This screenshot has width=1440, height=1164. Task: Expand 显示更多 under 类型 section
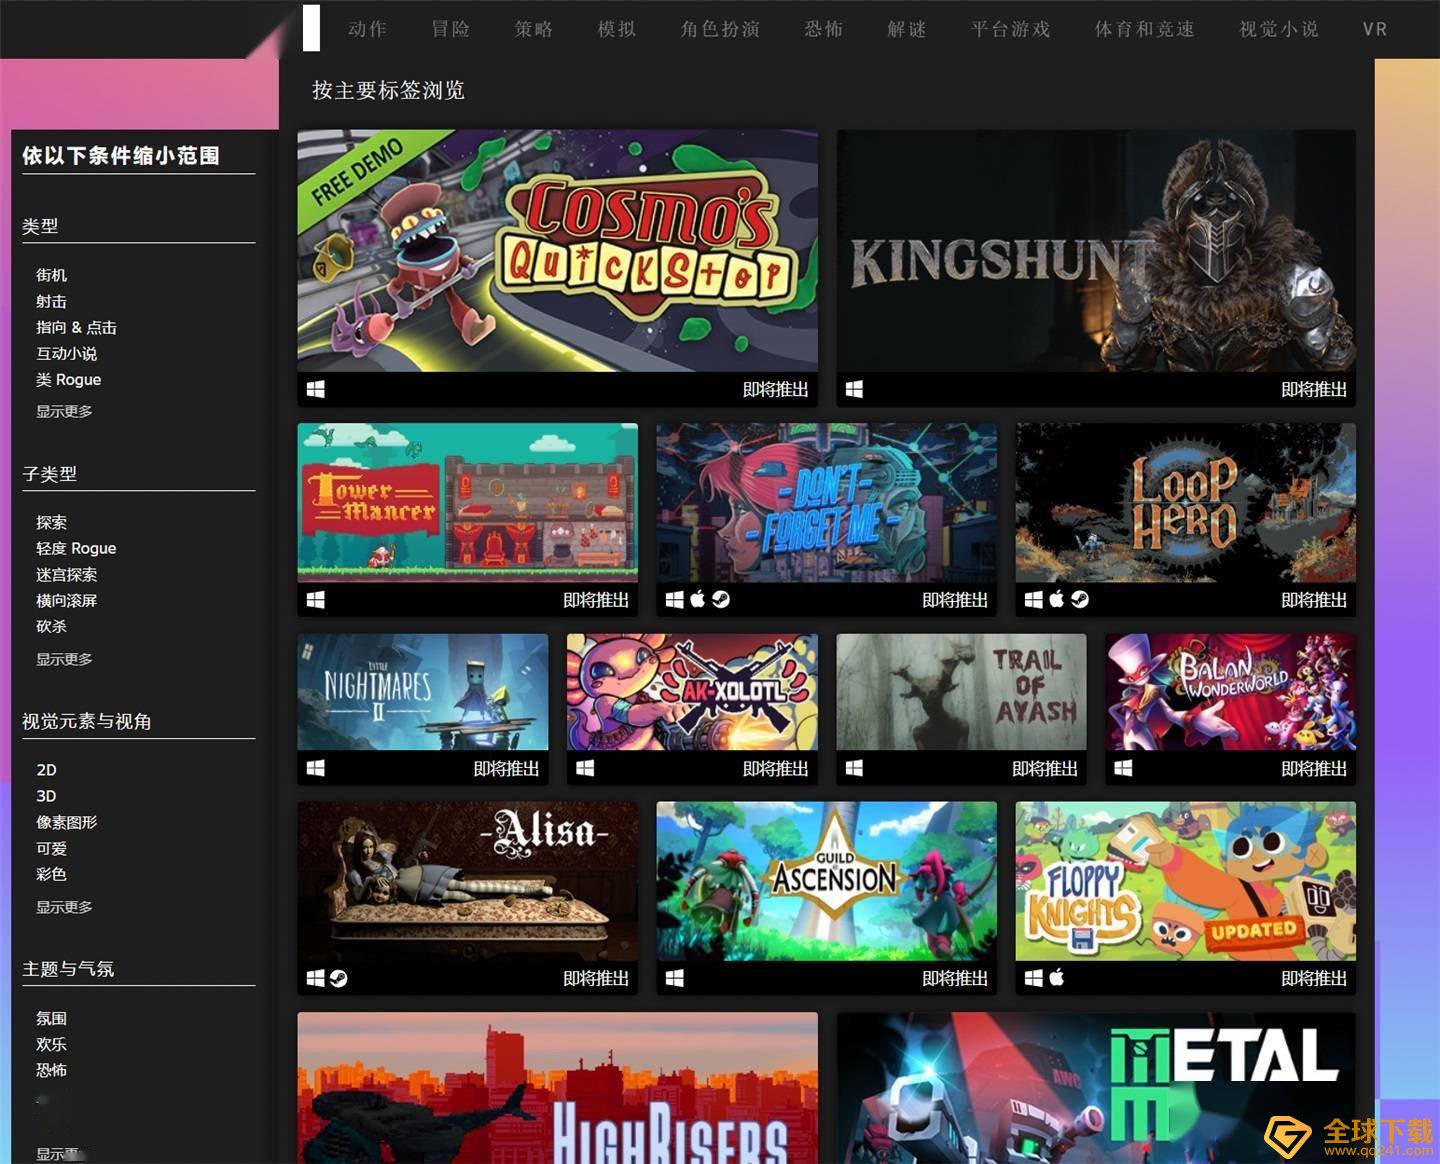point(64,411)
